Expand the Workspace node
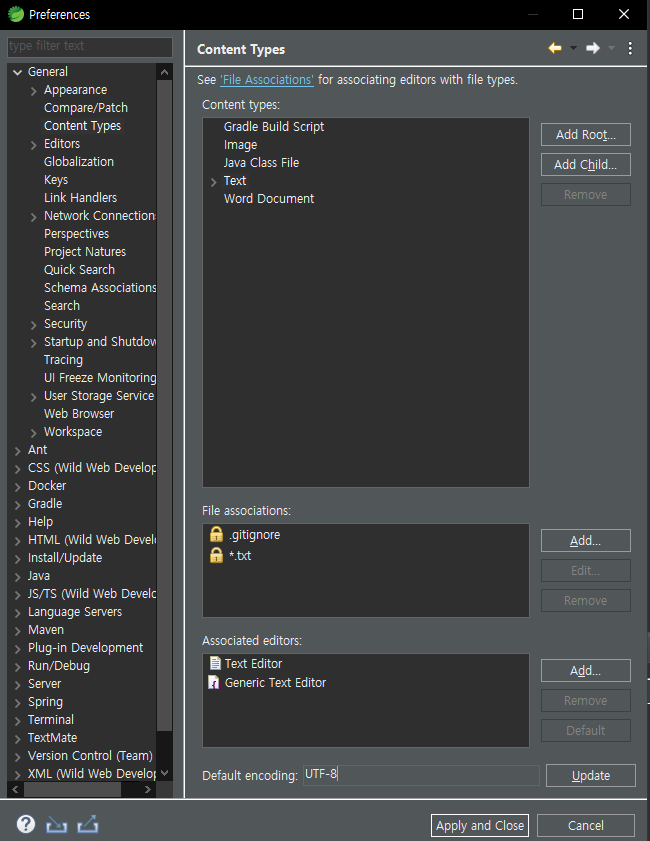 (34, 433)
